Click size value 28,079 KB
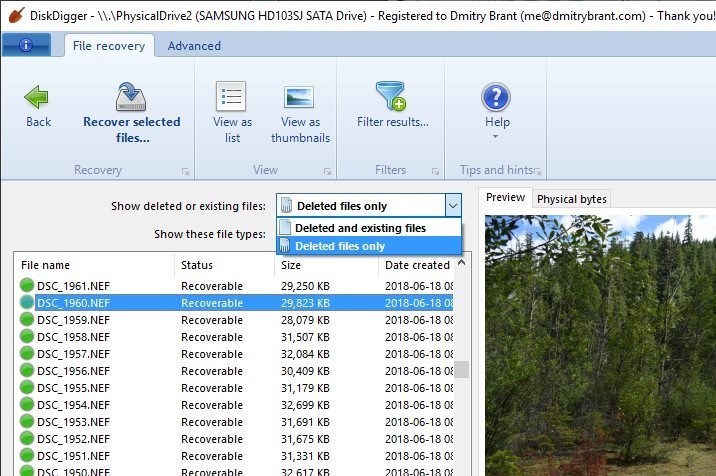The width and height of the screenshot is (716, 476). (305, 320)
